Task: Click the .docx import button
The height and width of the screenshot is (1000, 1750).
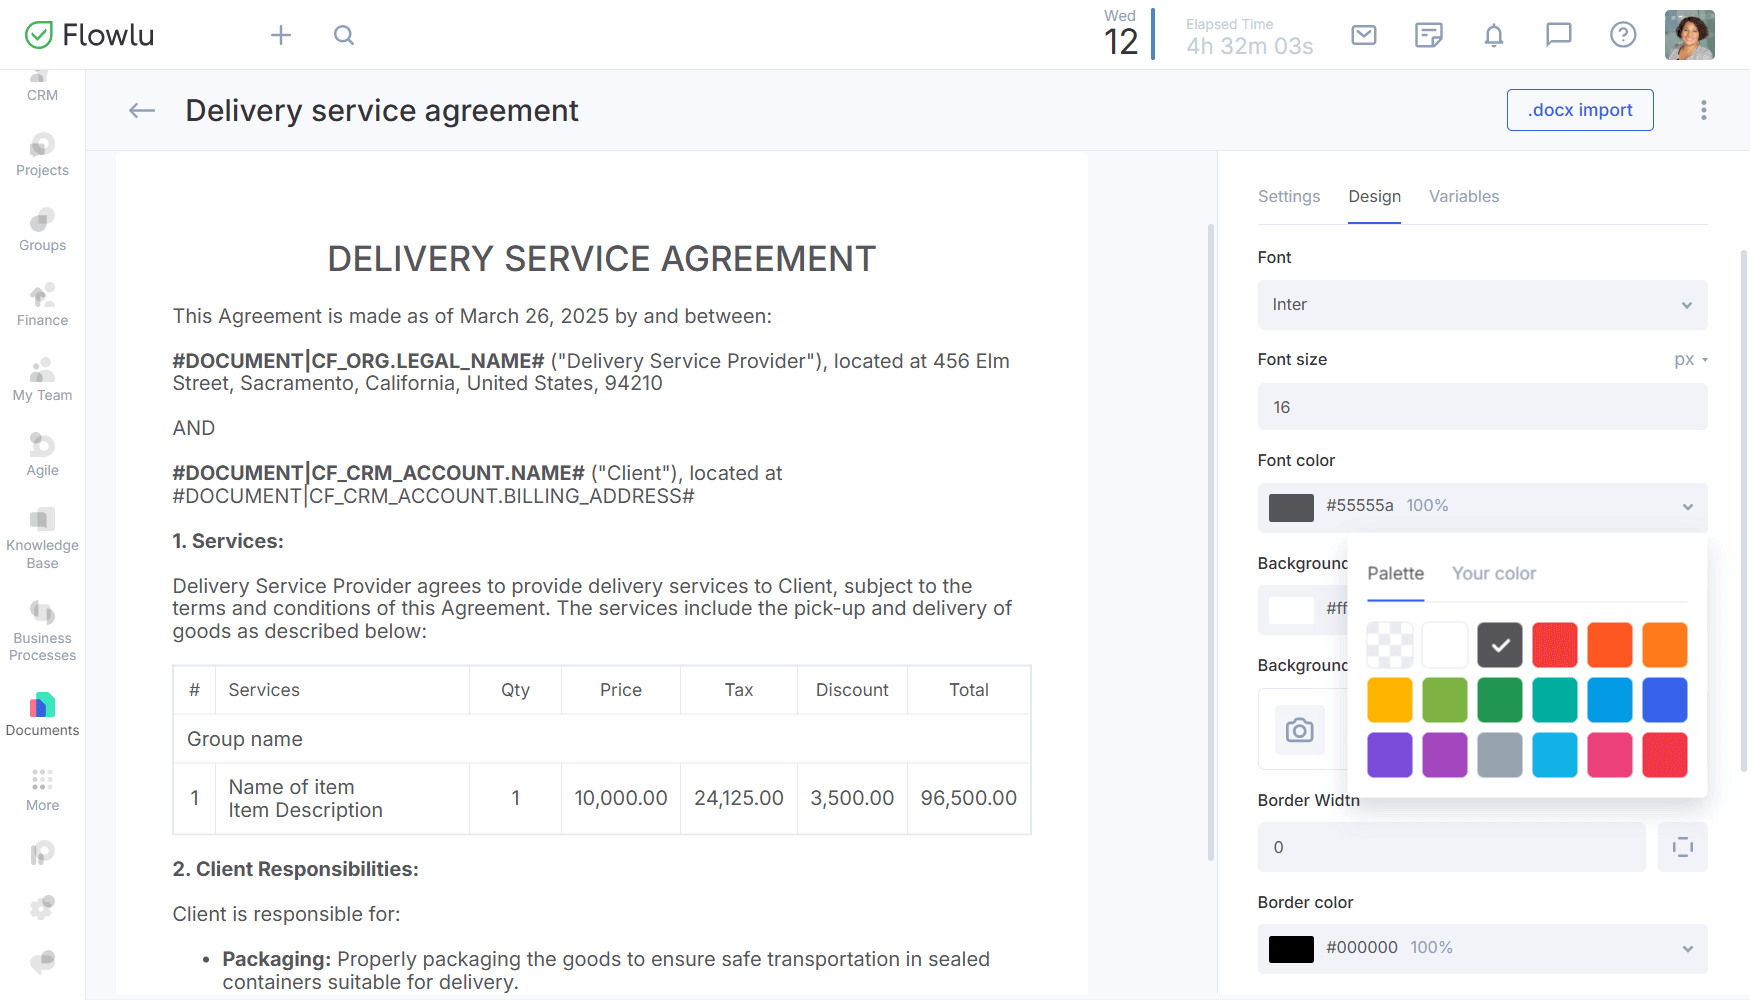Action: click(1580, 110)
